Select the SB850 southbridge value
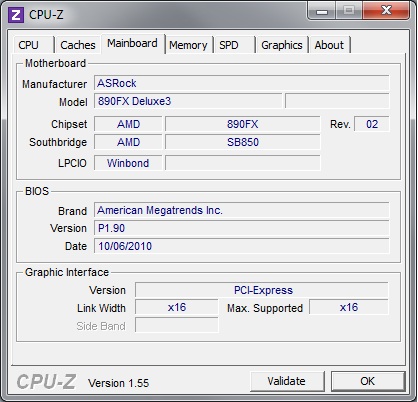 243,142
